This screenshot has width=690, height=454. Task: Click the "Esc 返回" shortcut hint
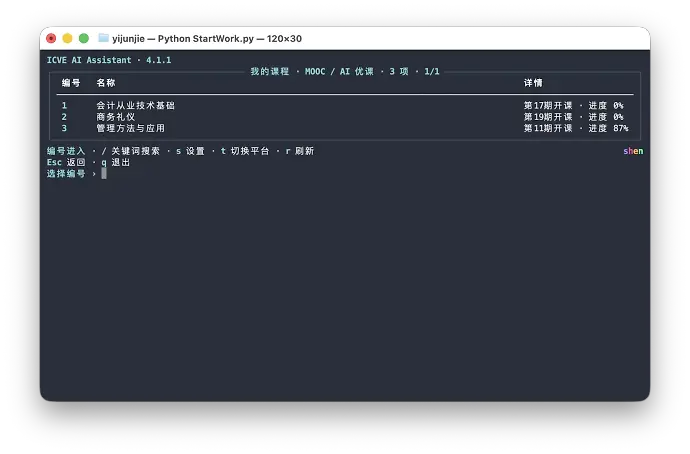(66, 162)
